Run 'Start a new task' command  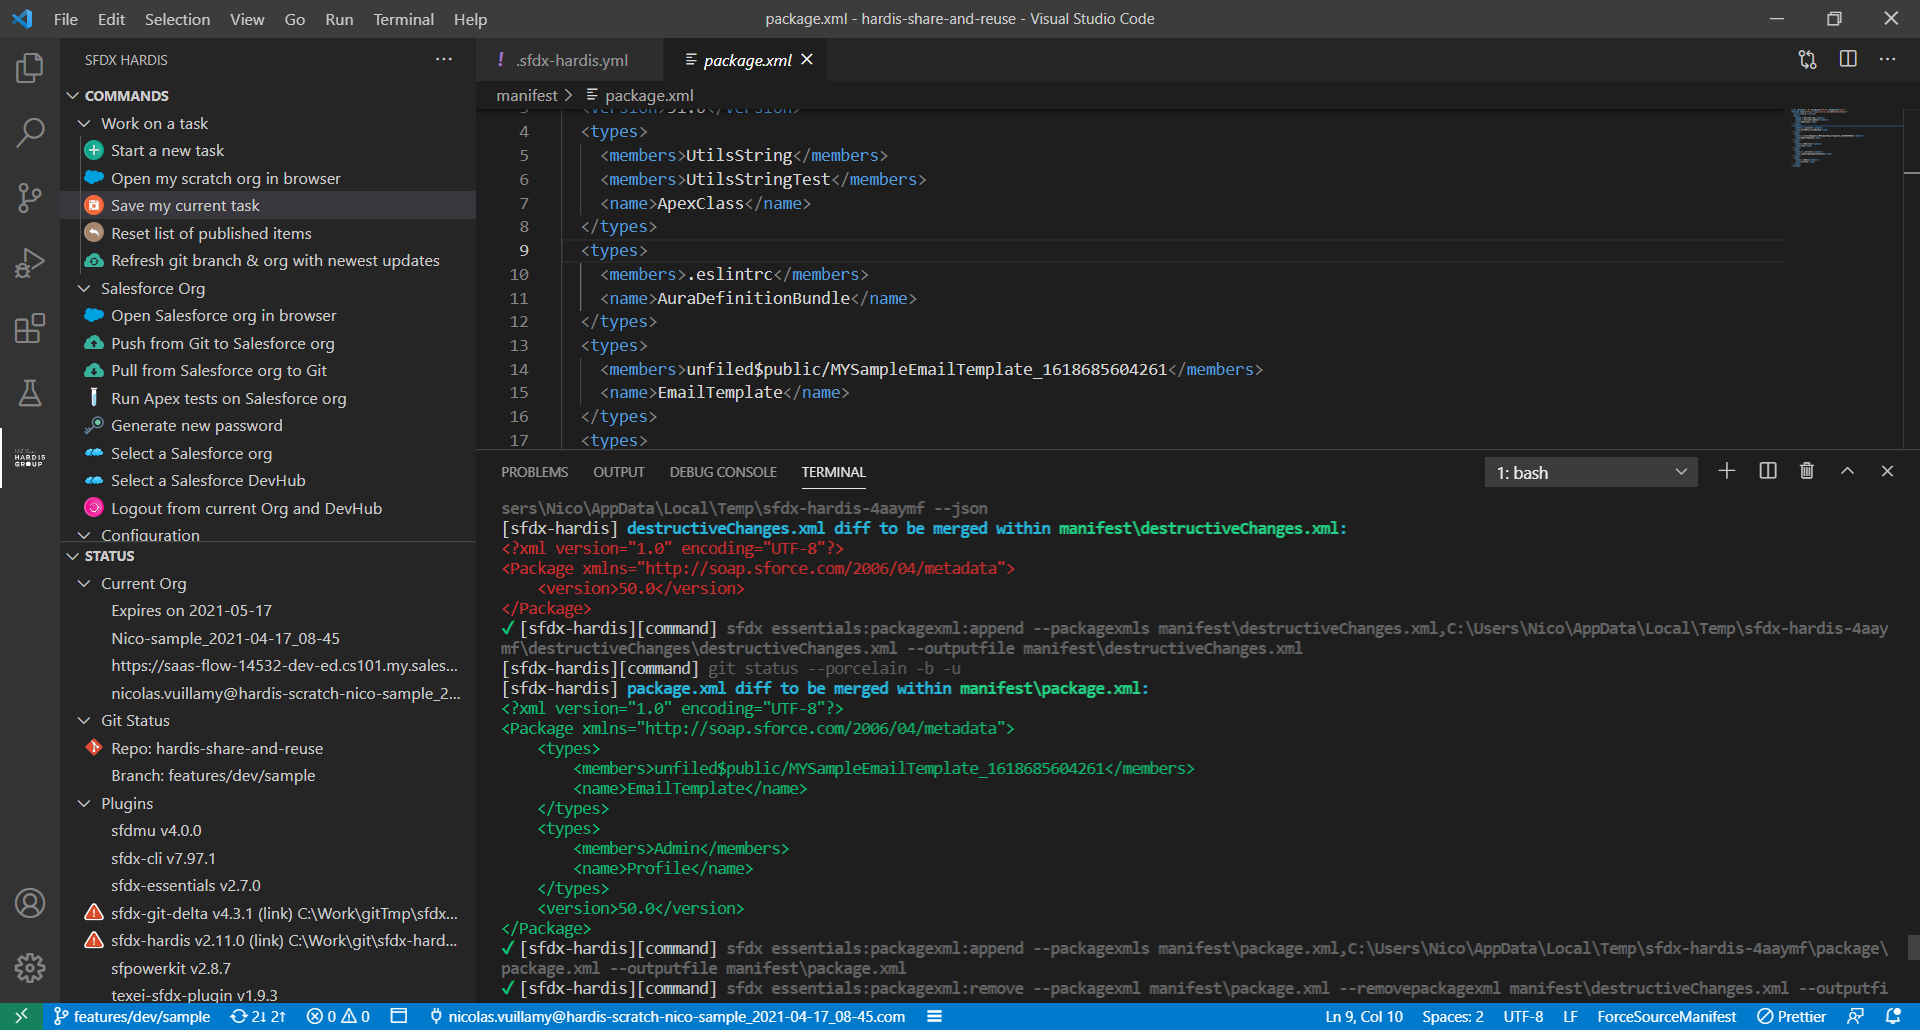pos(268,150)
